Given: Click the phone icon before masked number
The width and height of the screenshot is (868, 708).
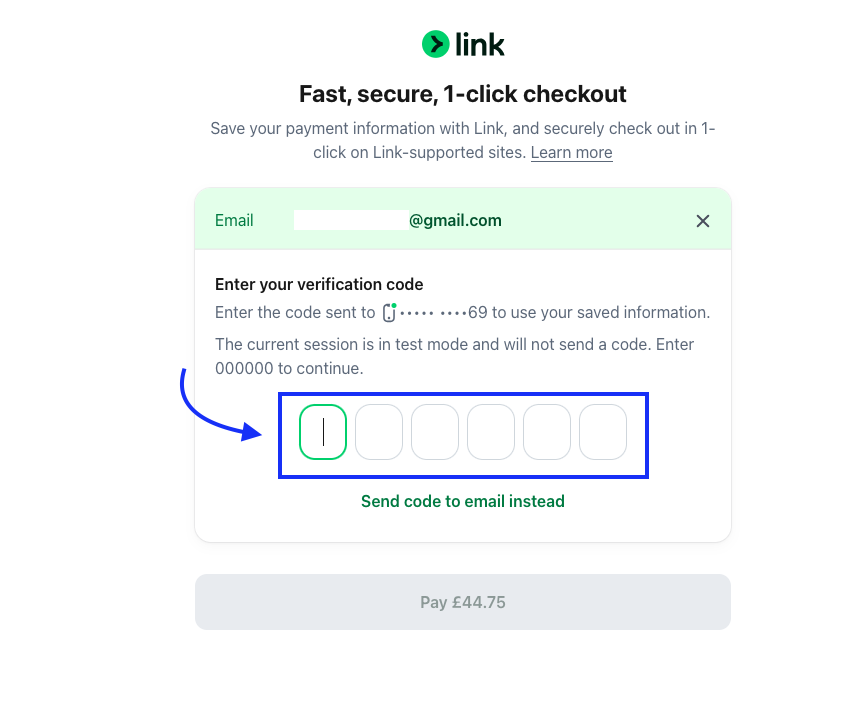Looking at the screenshot, I should (x=390, y=312).
